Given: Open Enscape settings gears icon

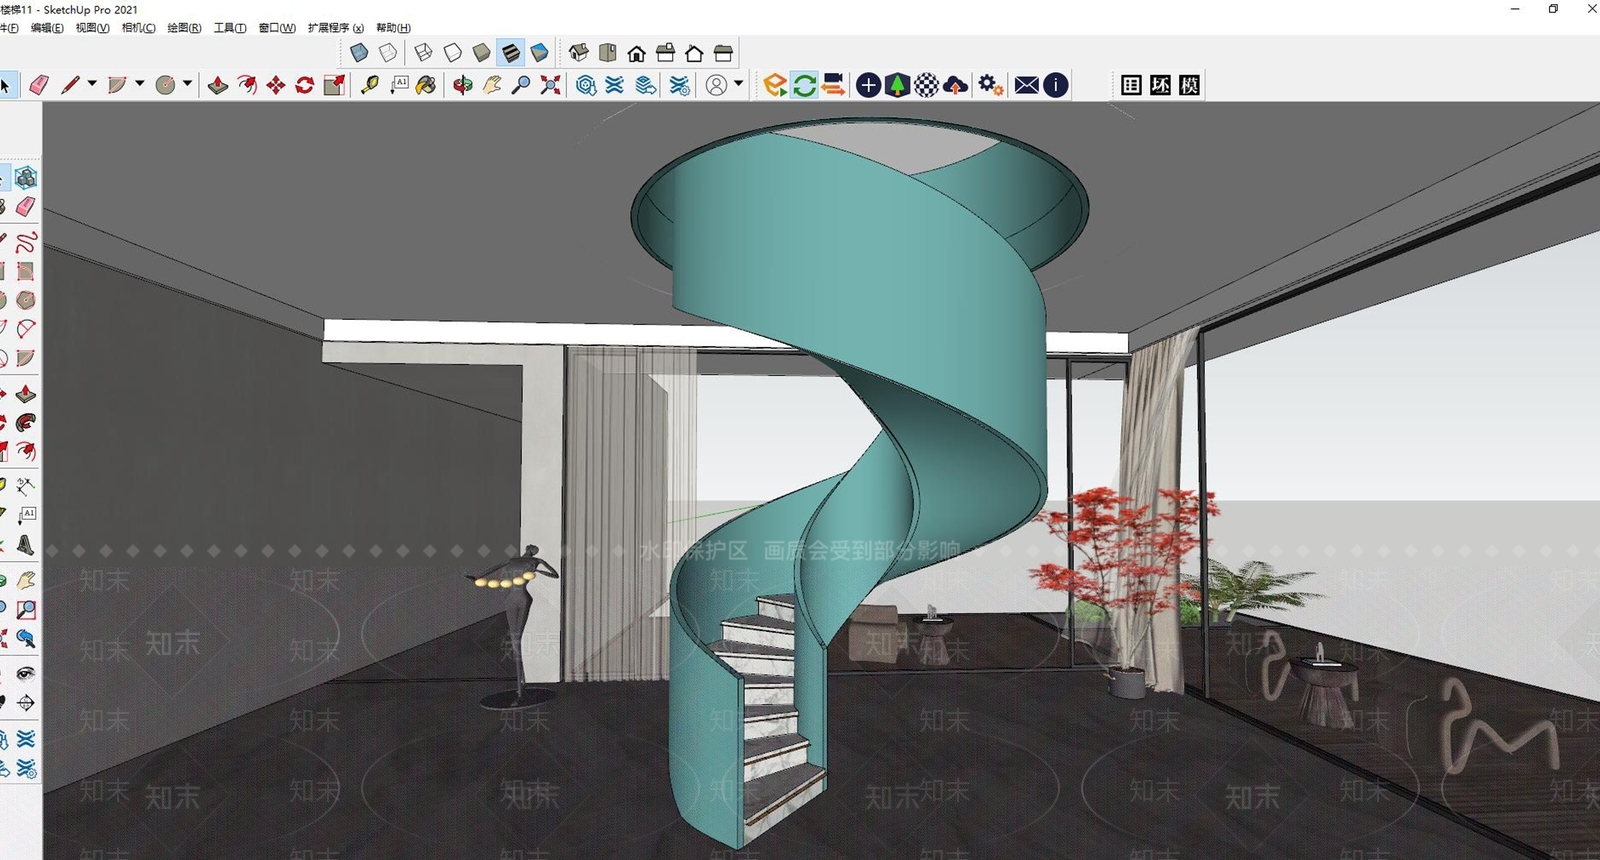Looking at the screenshot, I should pyautogui.click(x=990, y=85).
